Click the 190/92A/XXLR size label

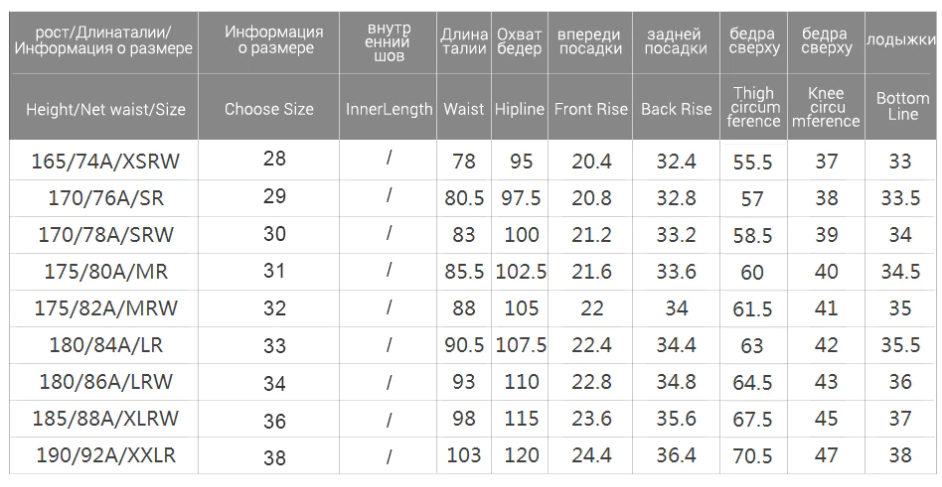tap(106, 455)
